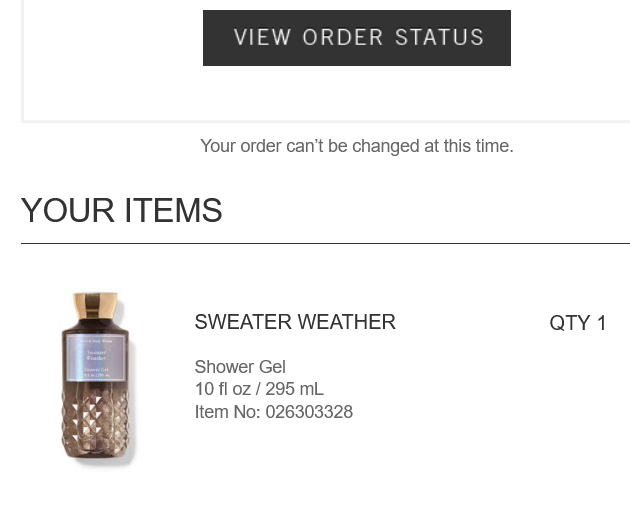The image size is (630, 527).
Task: Click the View Order Status button
Action: click(356, 38)
